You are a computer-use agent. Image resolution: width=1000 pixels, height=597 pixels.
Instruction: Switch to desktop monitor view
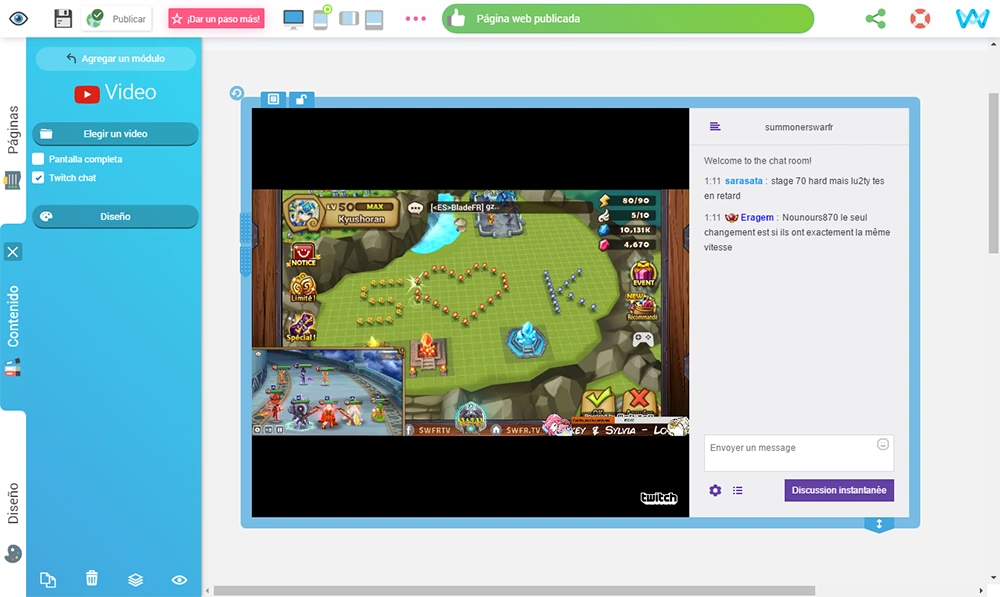tap(293, 19)
